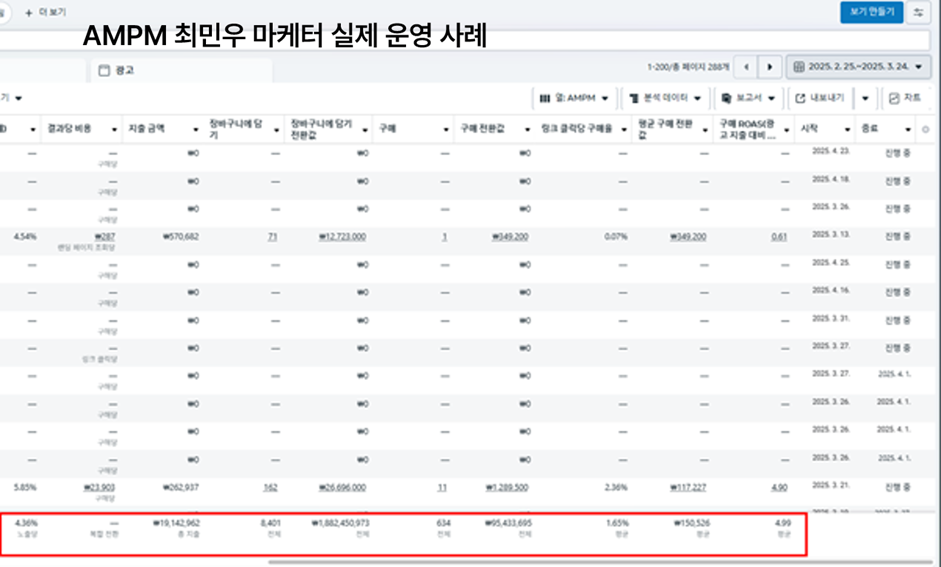Click the 내보내기 export icon
The width and height of the screenshot is (941, 567).
click(800, 98)
